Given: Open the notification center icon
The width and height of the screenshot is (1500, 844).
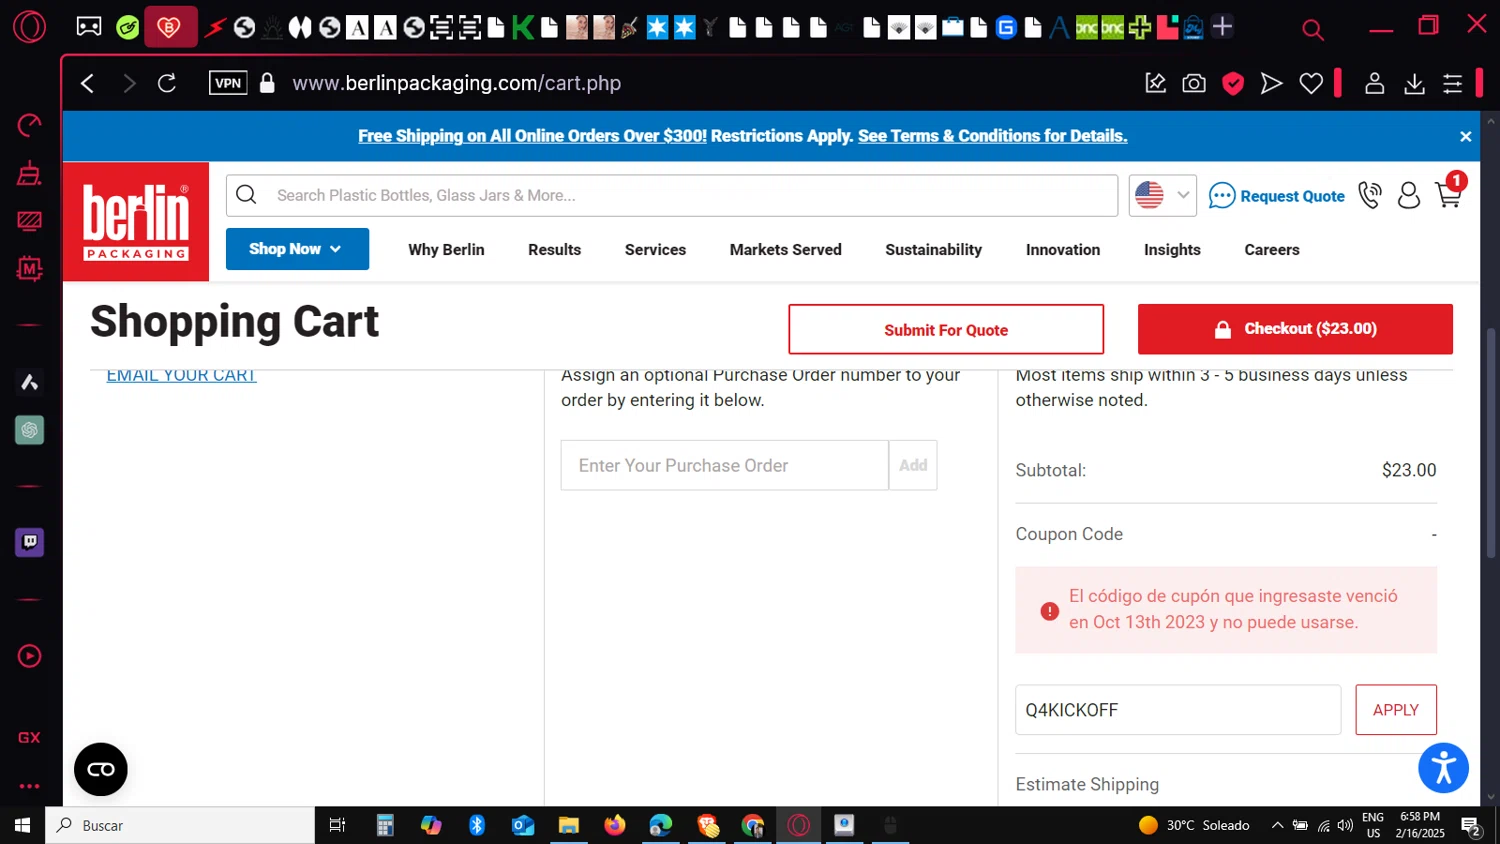Looking at the screenshot, I should coord(1471,826).
